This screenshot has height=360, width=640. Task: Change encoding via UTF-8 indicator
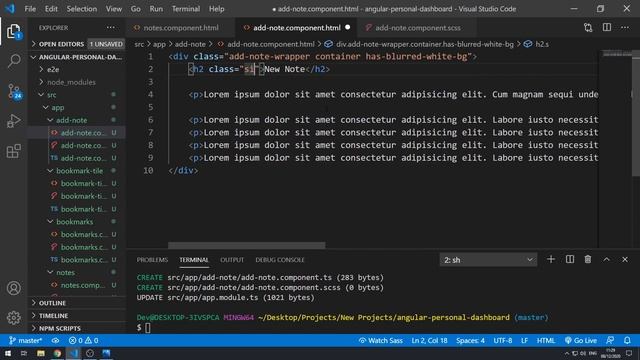tap(502, 340)
